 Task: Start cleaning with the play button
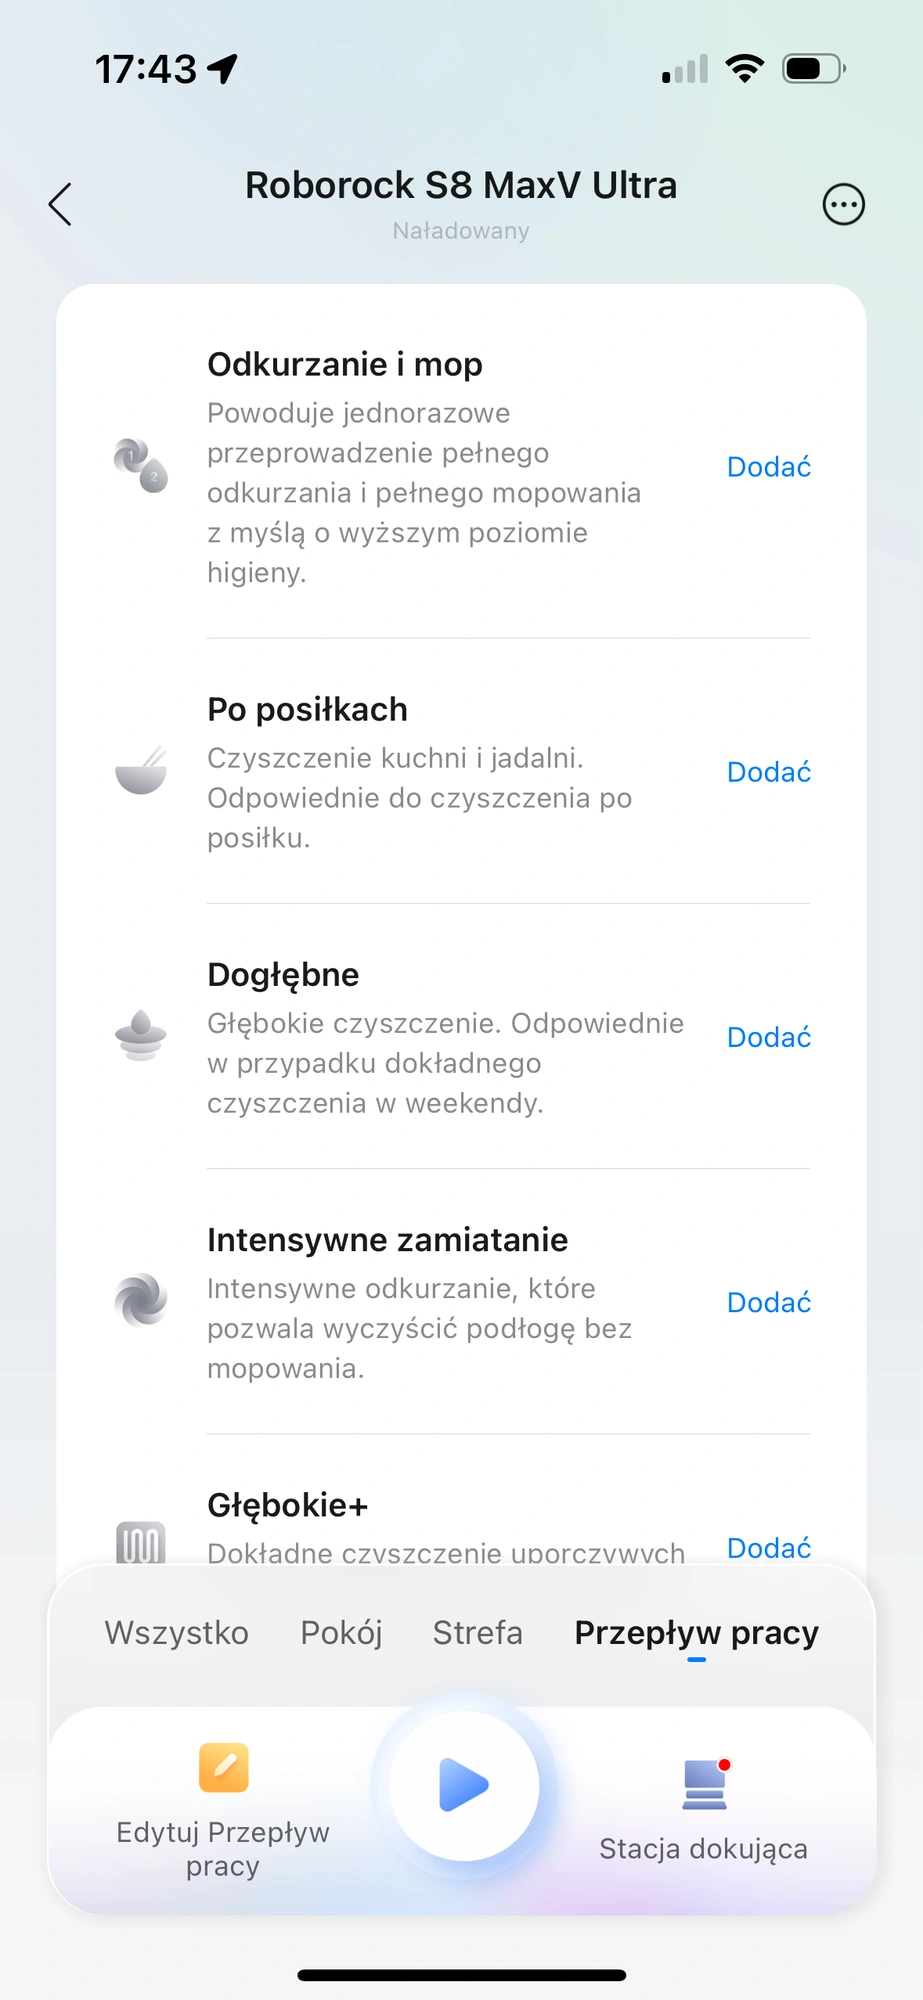pyautogui.click(x=464, y=1785)
